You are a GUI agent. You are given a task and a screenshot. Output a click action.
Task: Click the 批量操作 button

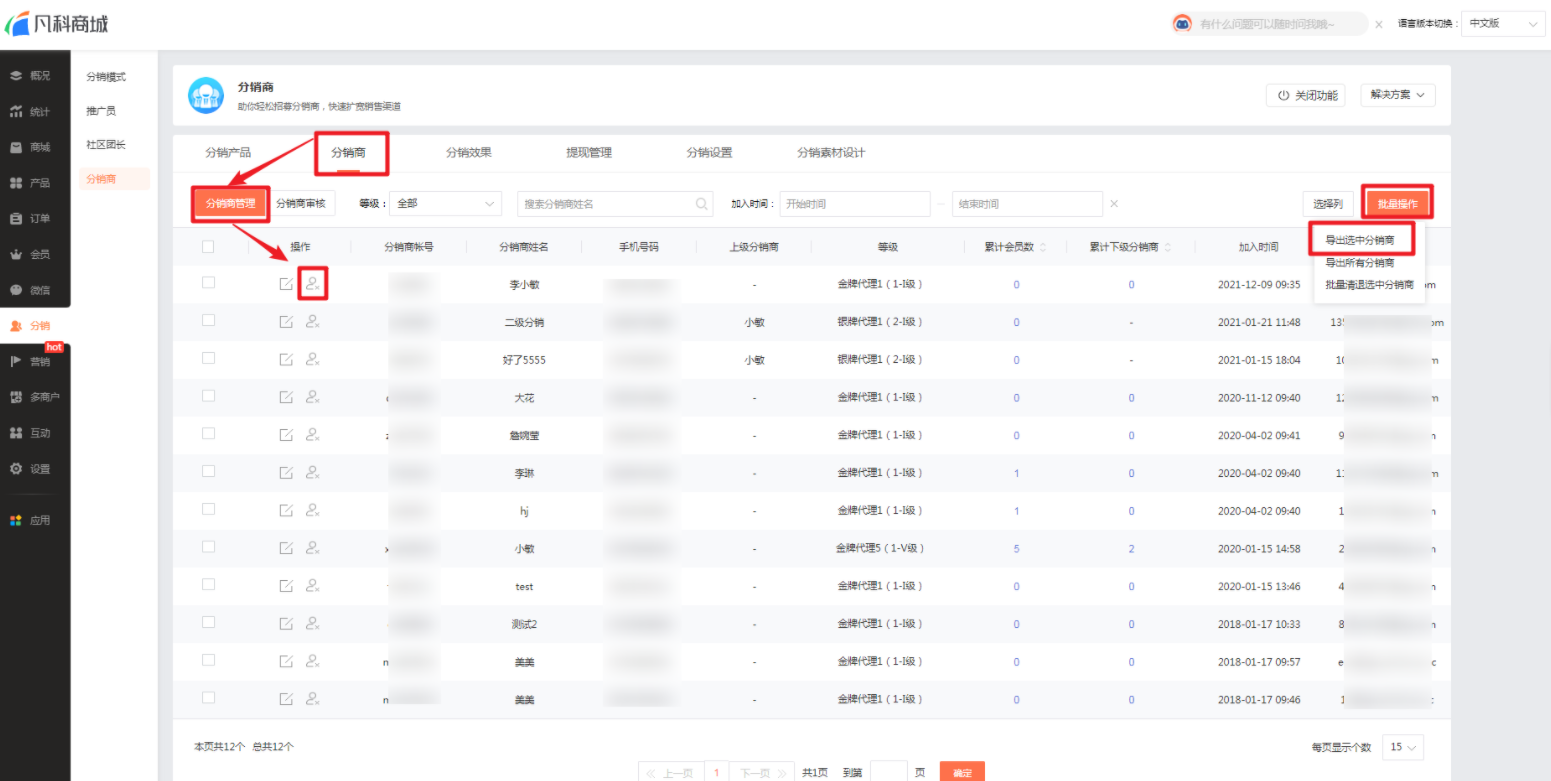[x=1398, y=204]
